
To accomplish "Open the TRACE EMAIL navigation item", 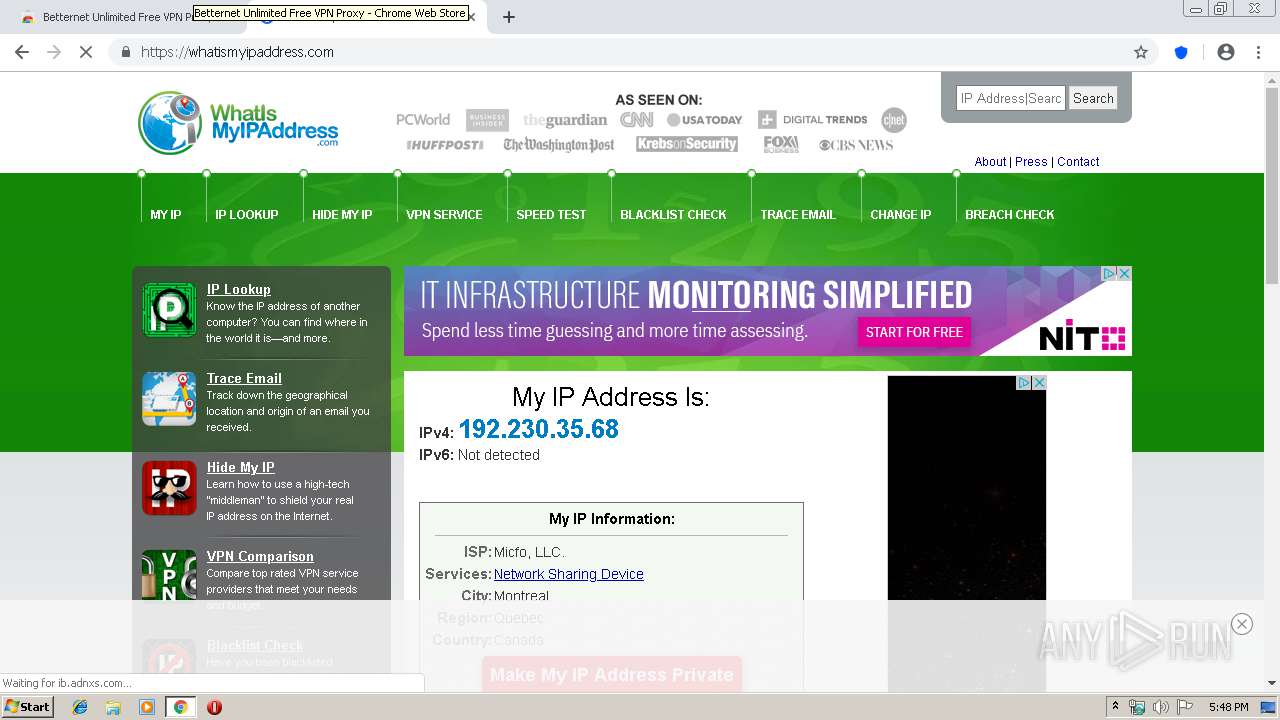I will click(x=798, y=215).
